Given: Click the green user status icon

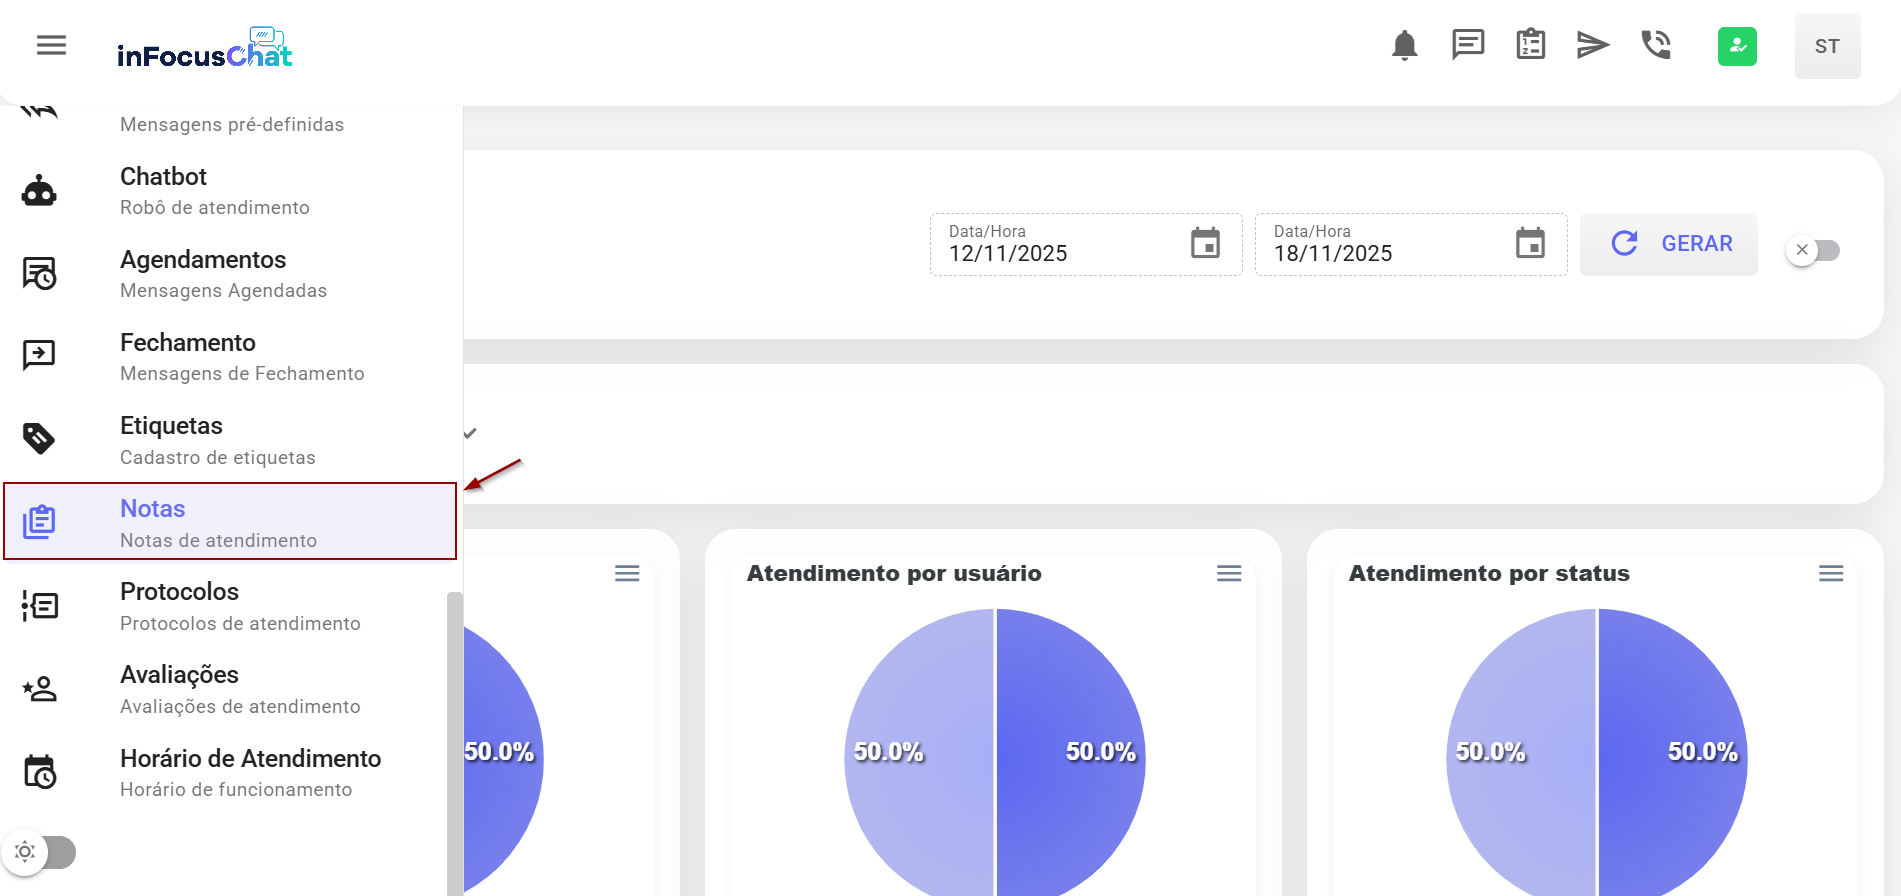Looking at the screenshot, I should point(1737,46).
